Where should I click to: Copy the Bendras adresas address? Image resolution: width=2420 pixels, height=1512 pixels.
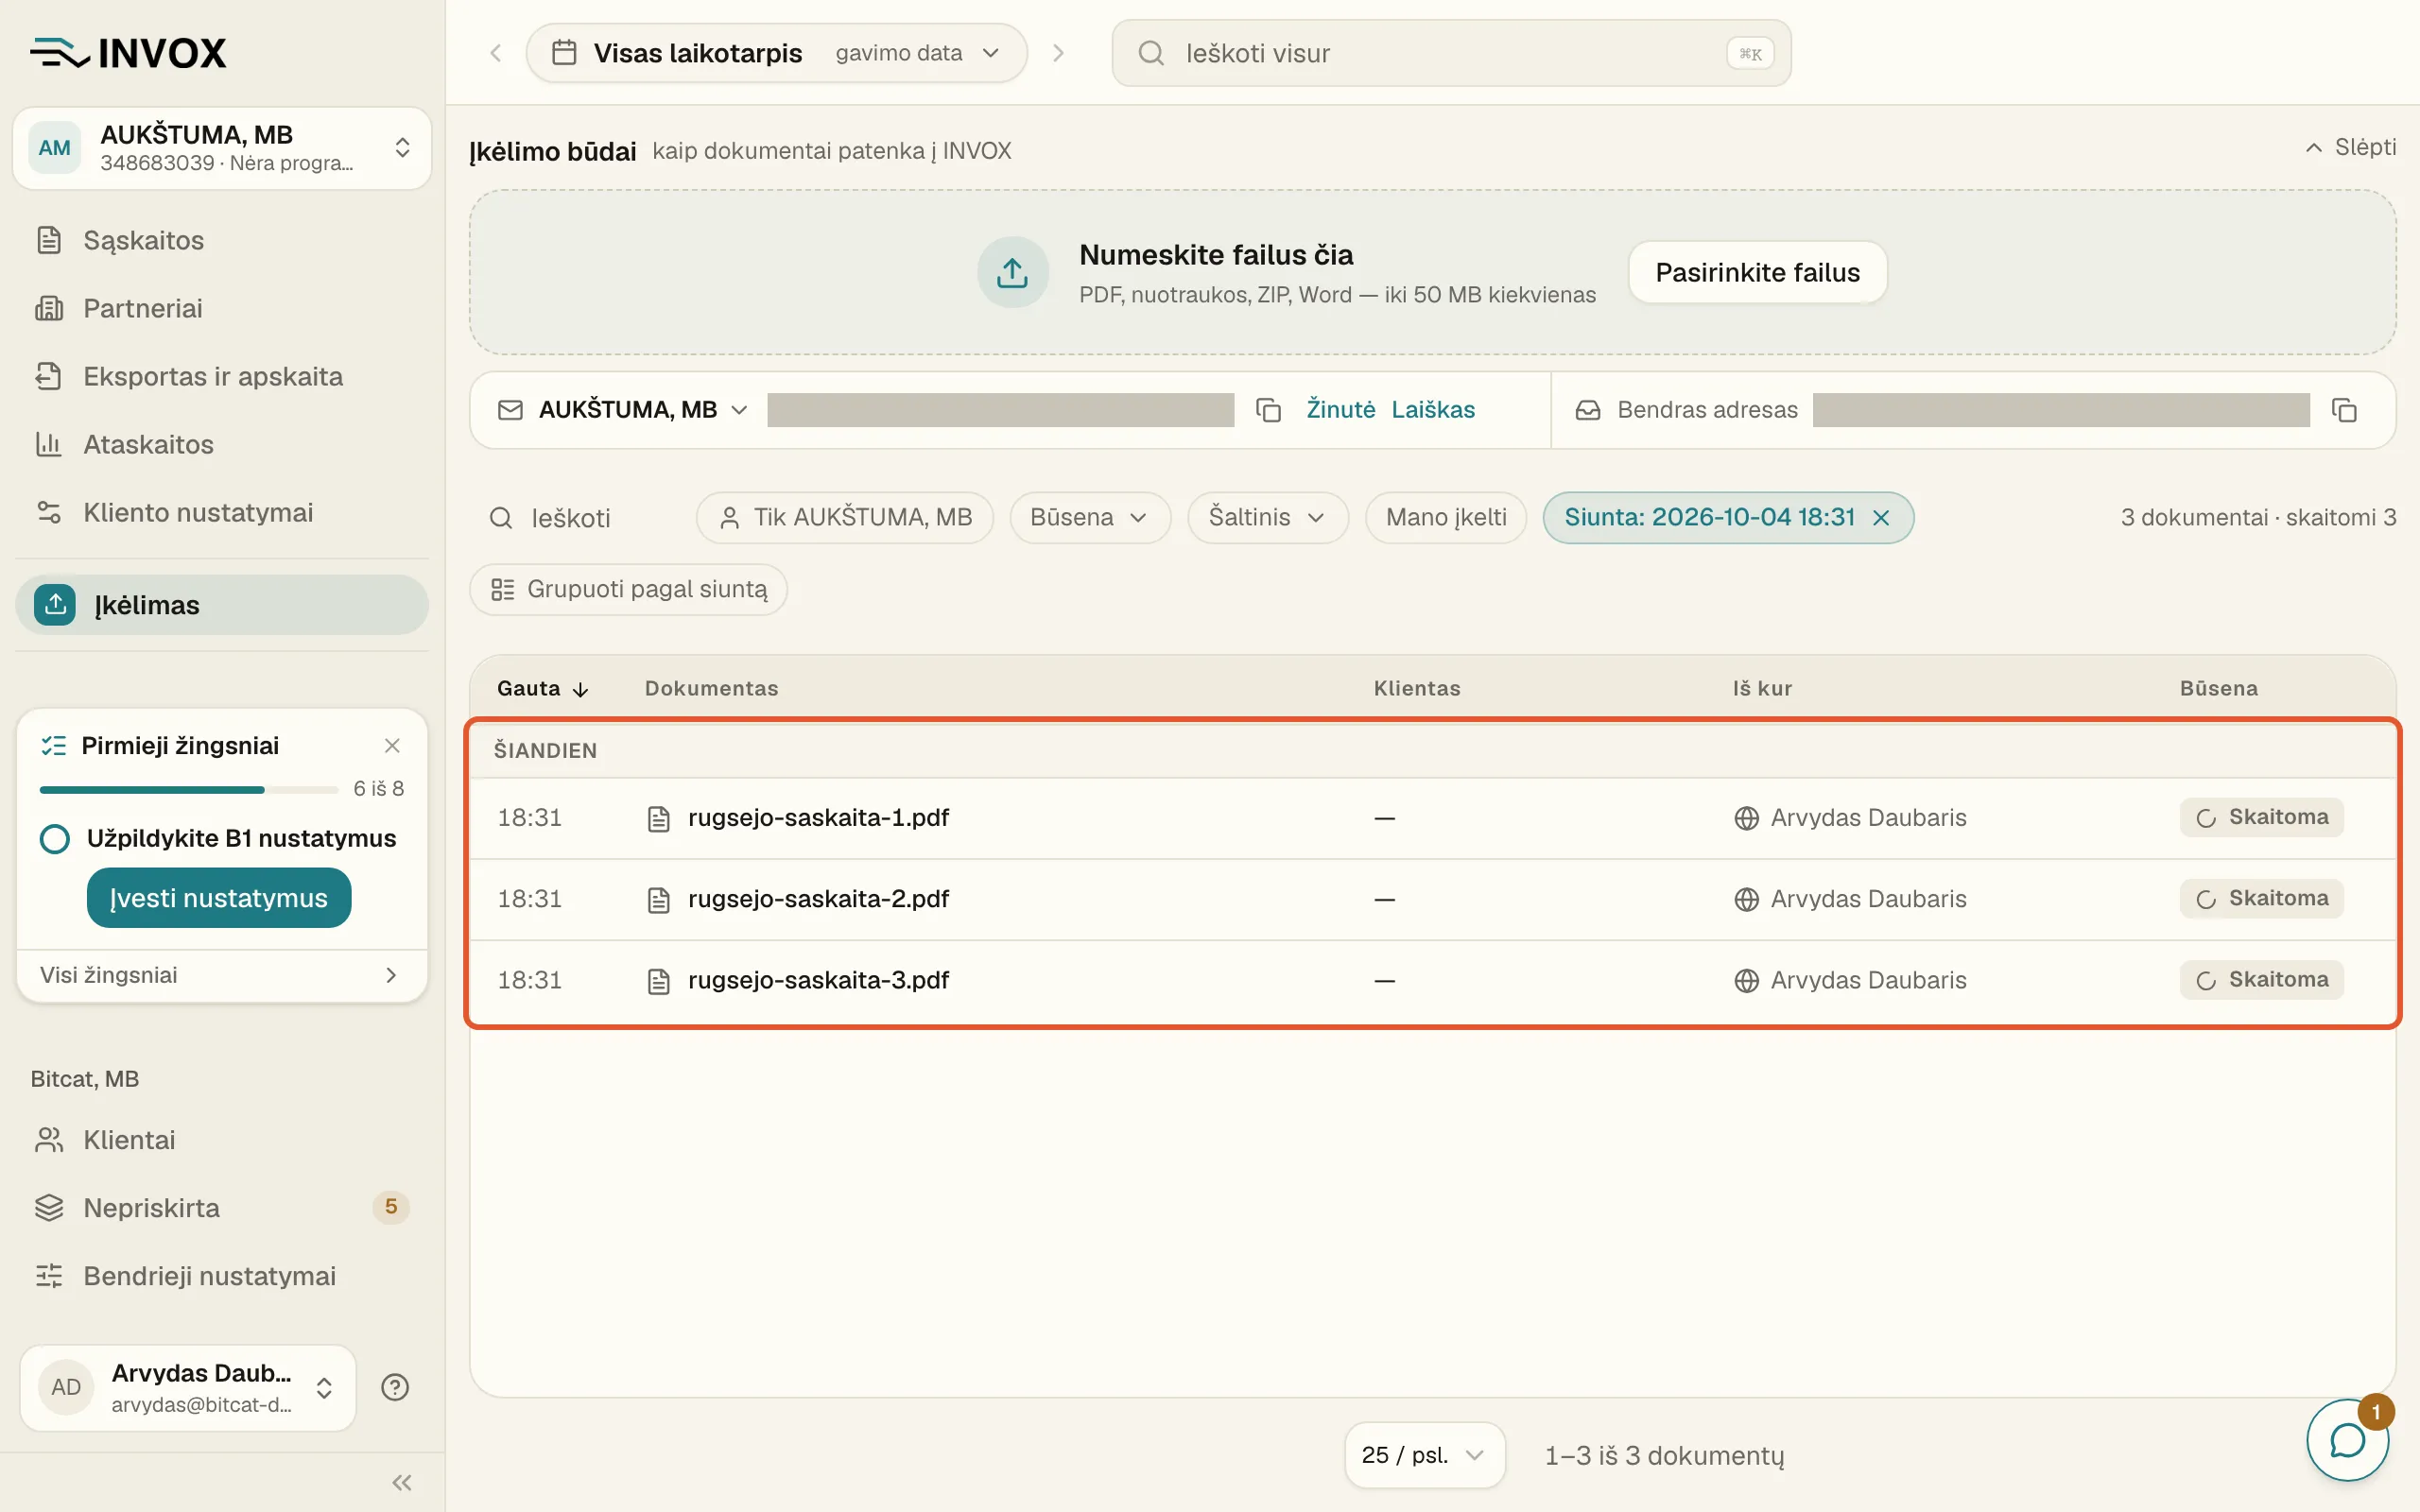click(x=2344, y=410)
